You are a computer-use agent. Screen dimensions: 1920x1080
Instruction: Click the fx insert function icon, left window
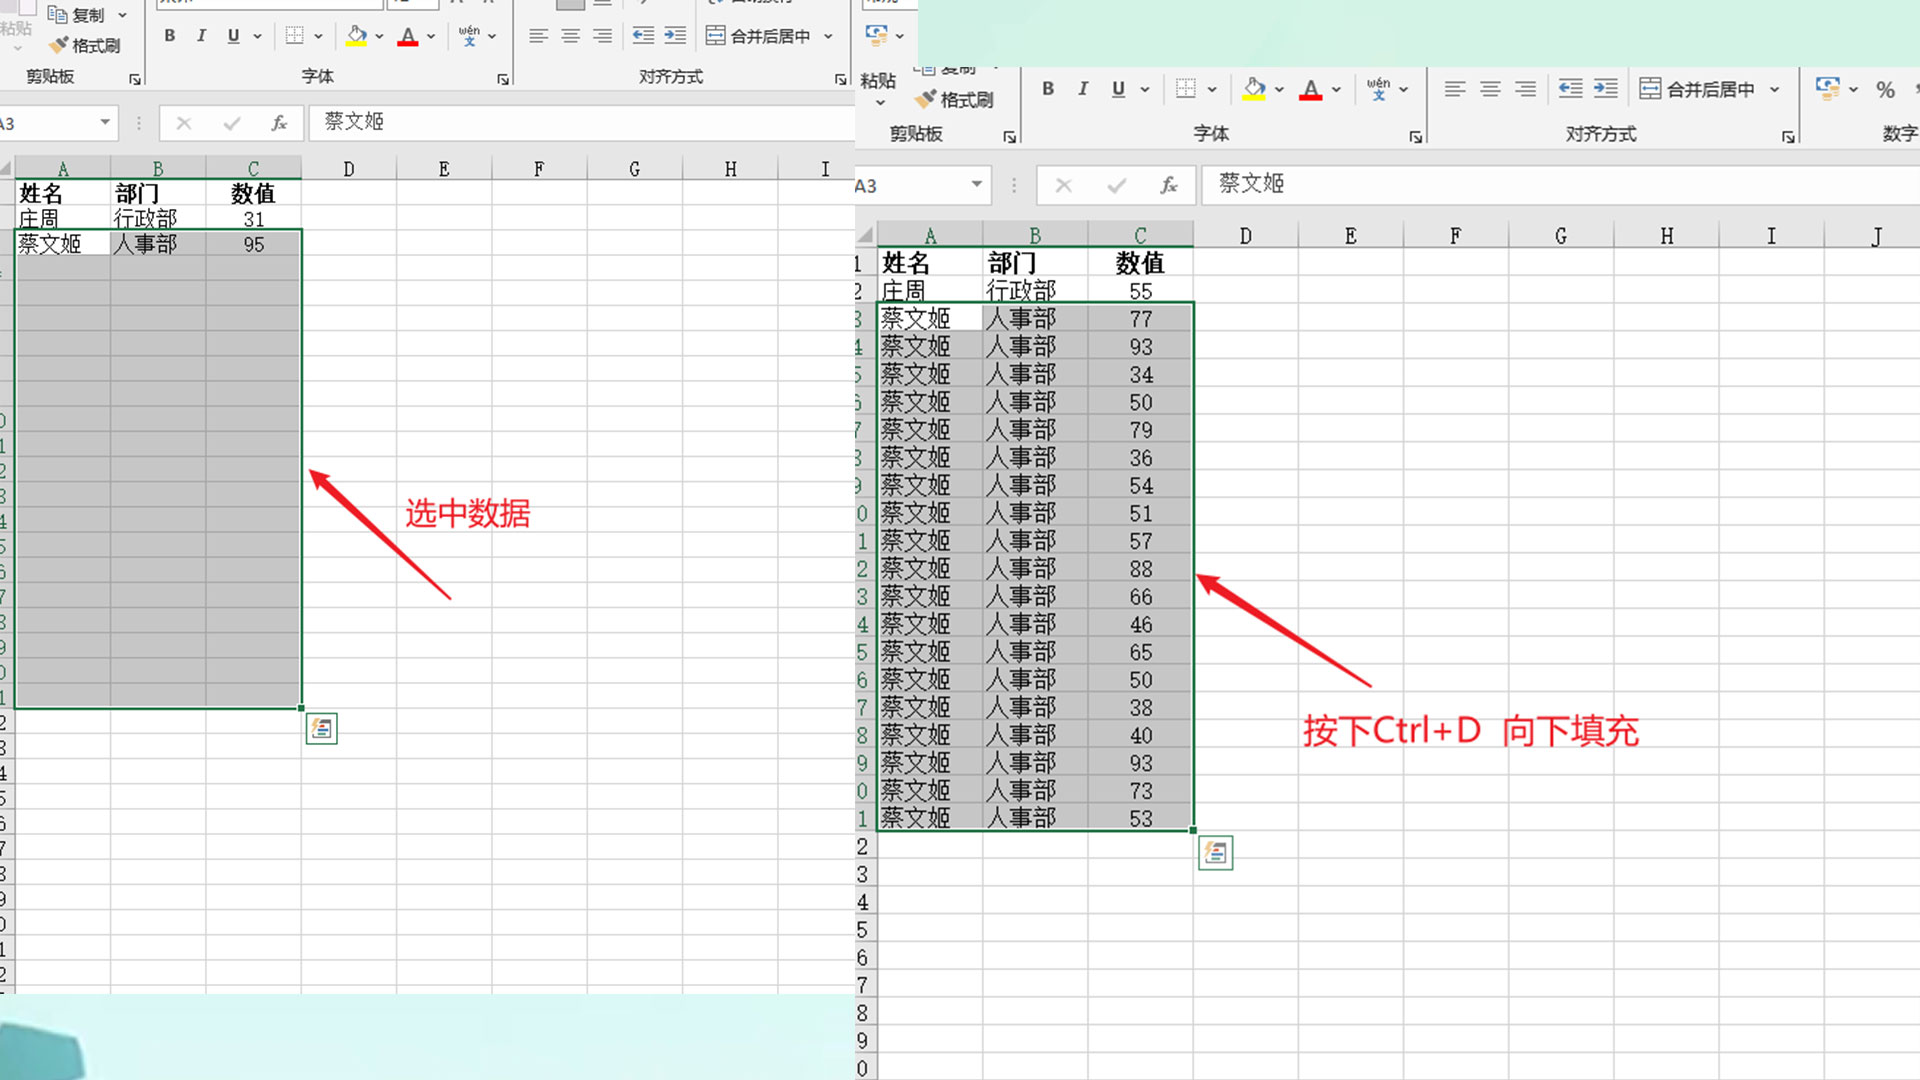(x=279, y=123)
